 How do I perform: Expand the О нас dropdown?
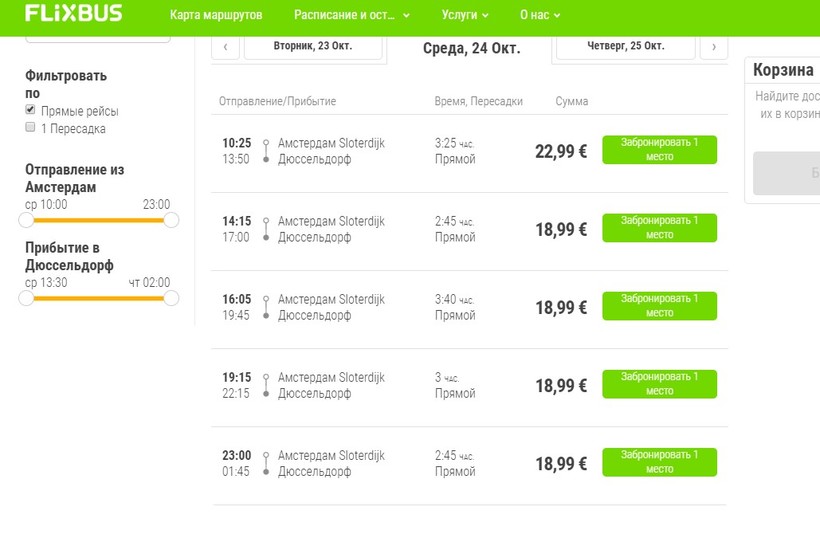click(x=540, y=16)
